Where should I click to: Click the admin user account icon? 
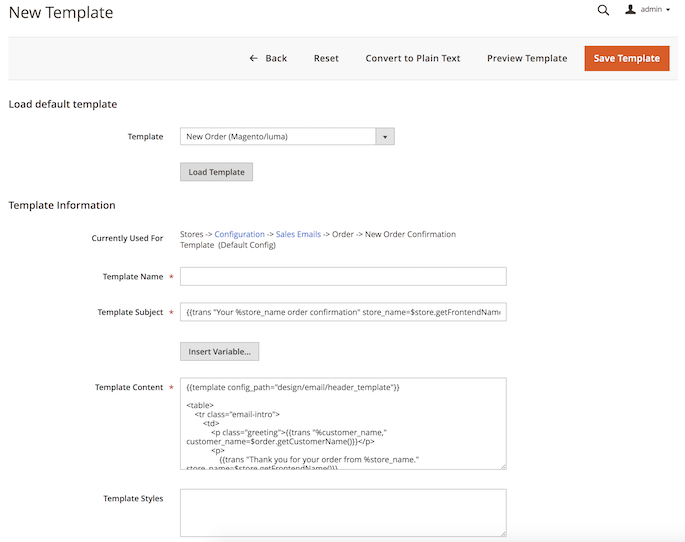click(630, 10)
